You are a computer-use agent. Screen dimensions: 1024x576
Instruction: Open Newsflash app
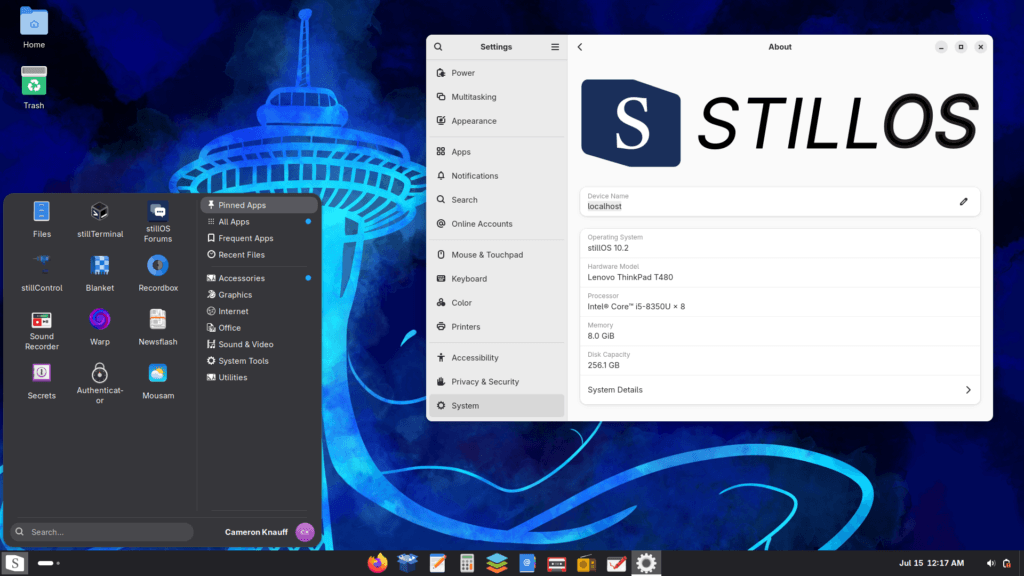click(x=157, y=327)
